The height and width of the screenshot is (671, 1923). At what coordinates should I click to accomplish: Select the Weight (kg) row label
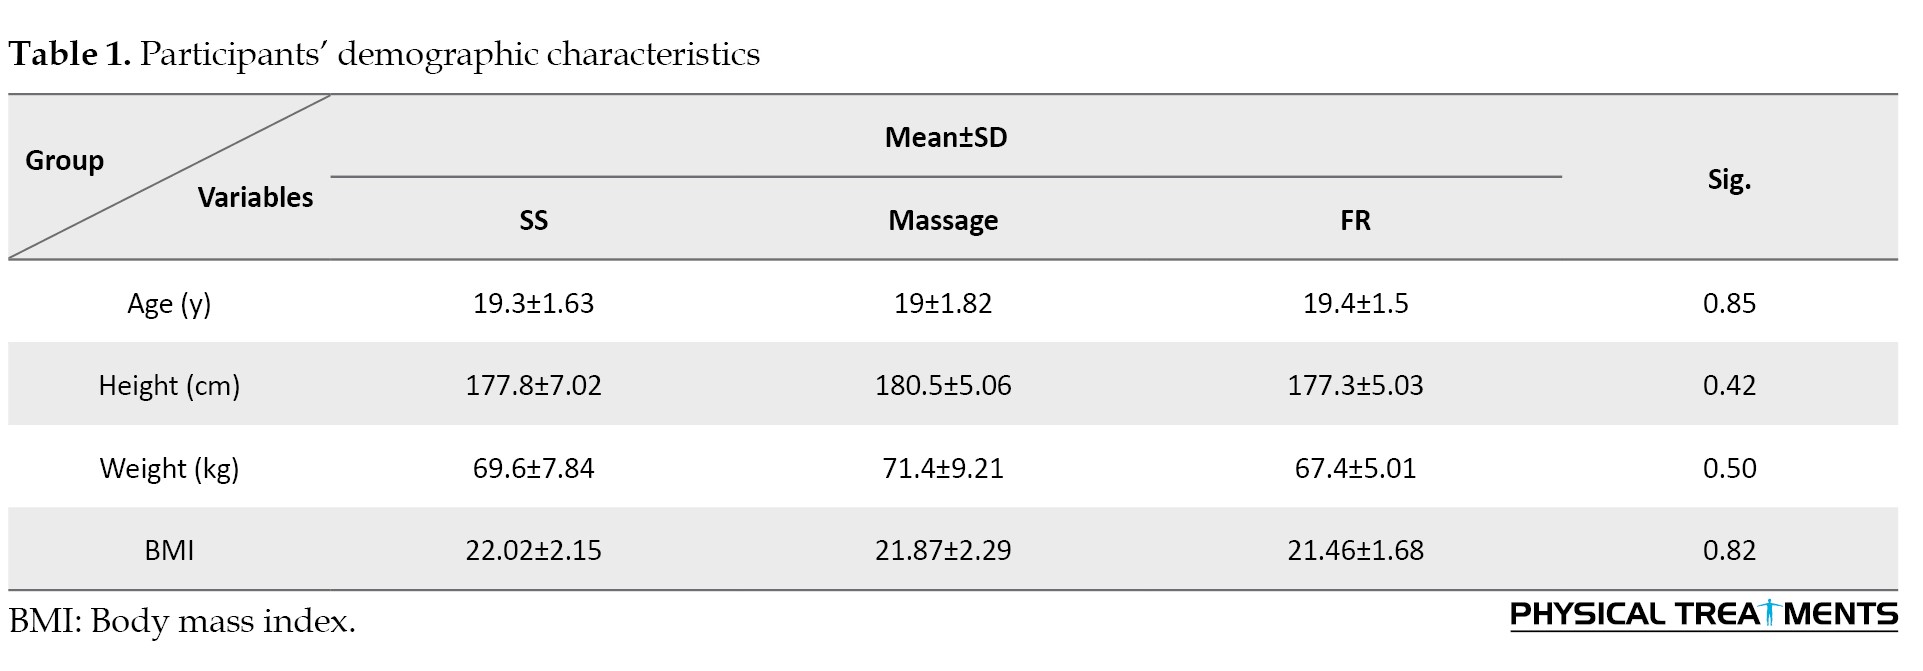(169, 468)
